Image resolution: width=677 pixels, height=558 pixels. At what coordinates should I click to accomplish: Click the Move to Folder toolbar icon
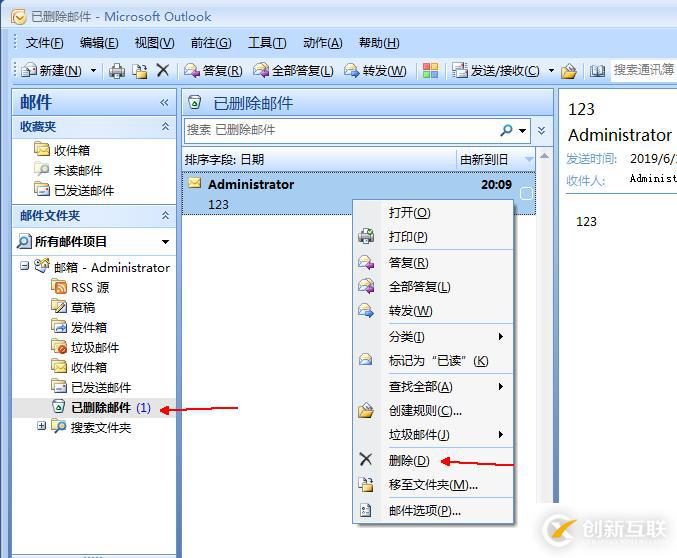(140, 70)
